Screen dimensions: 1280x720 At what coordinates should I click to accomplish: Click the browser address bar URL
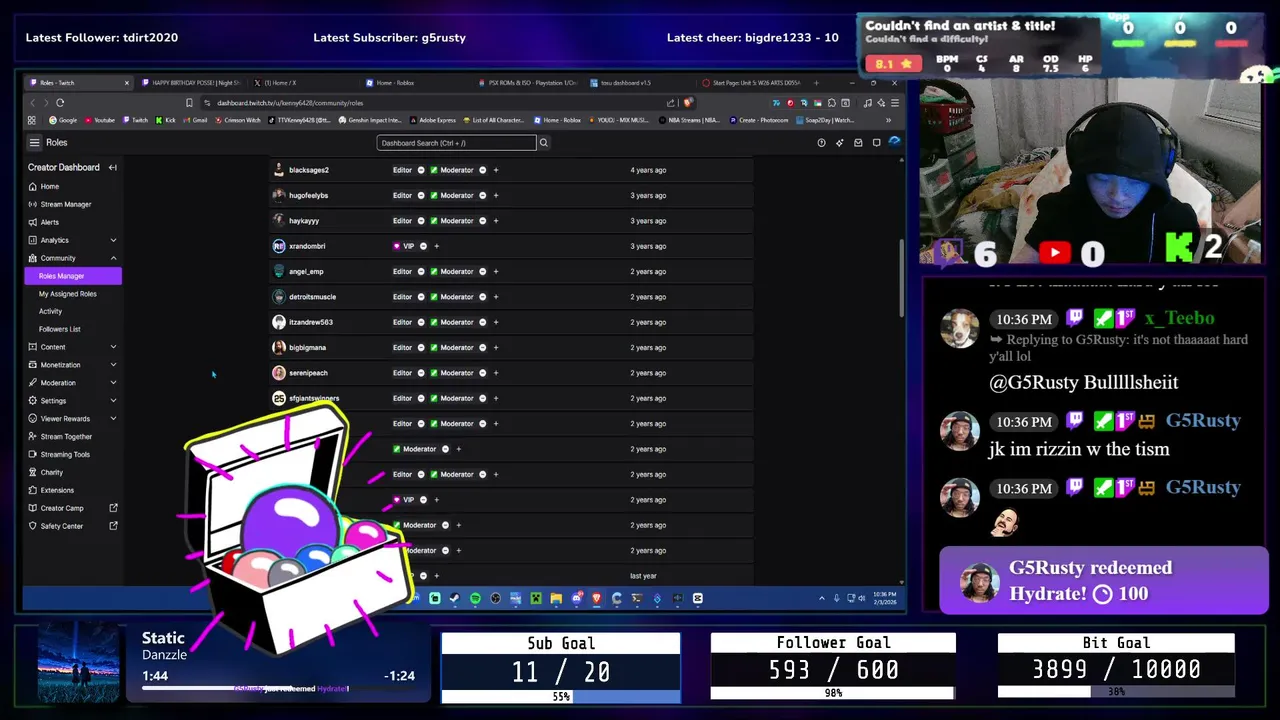[x=290, y=102]
